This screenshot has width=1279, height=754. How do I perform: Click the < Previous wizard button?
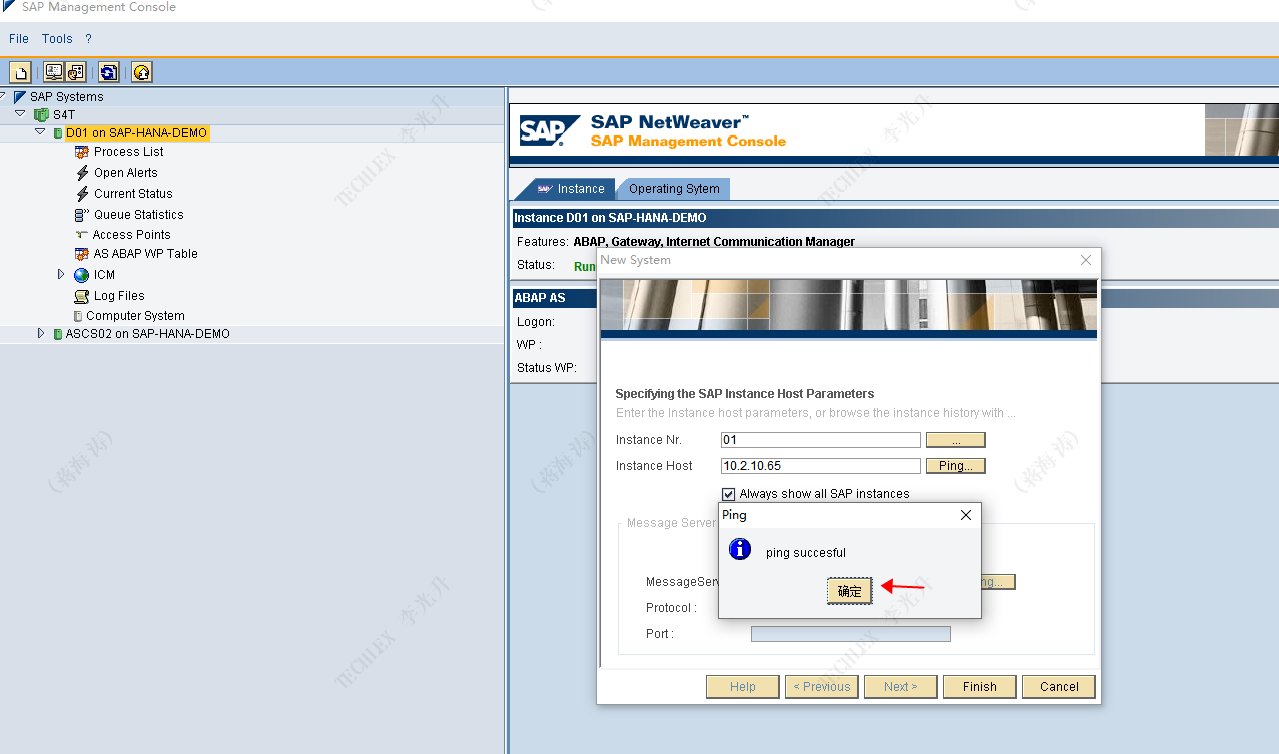click(x=821, y=687)
